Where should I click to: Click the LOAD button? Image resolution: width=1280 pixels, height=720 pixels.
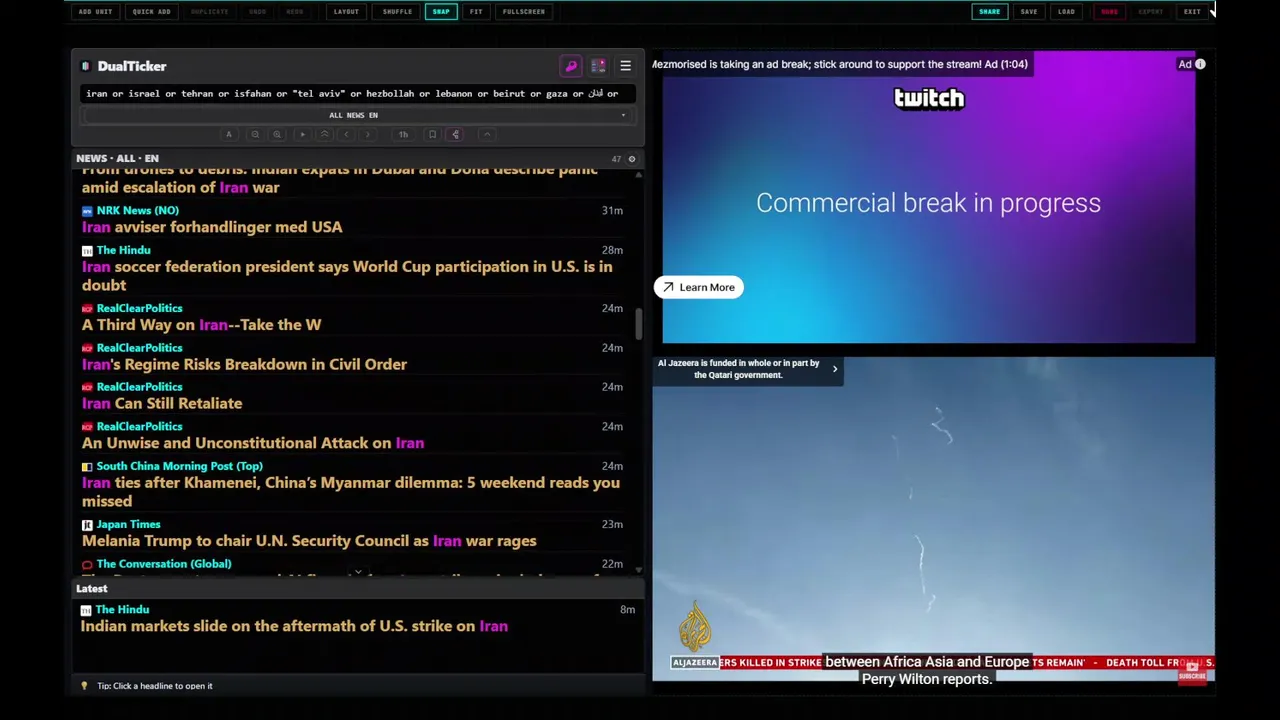pos(1066,12)
